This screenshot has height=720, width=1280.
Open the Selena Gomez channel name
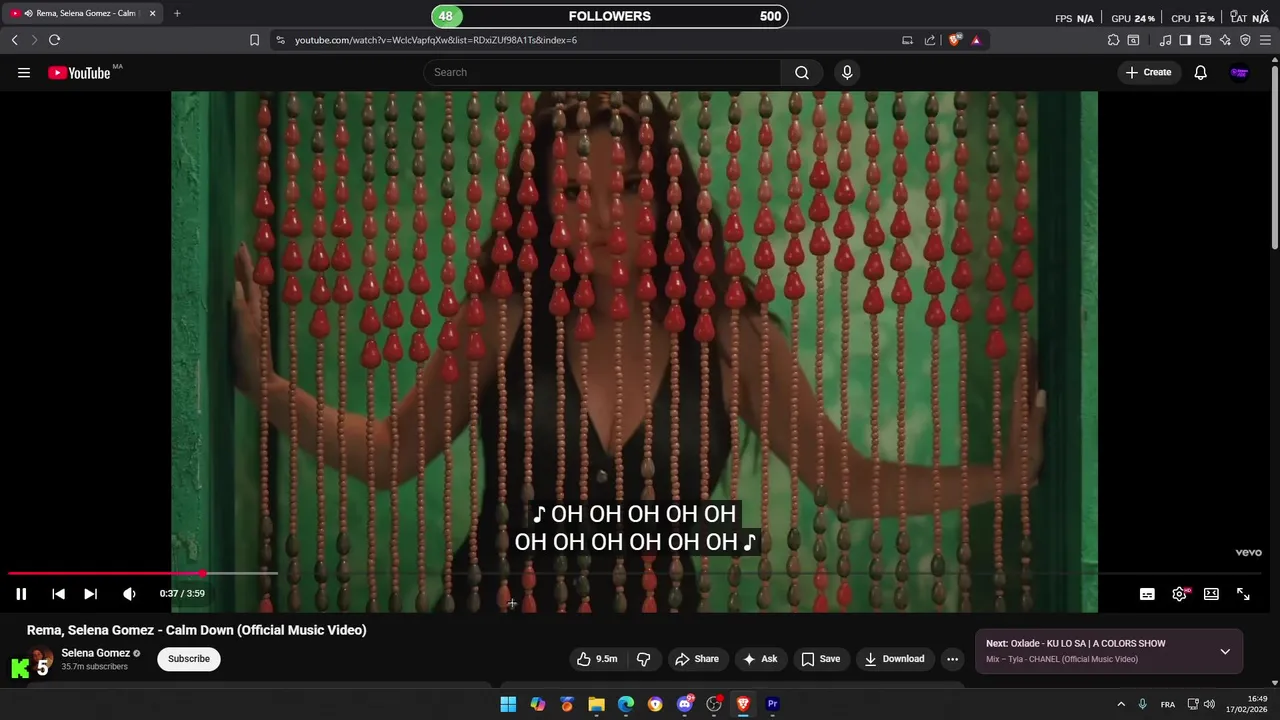click(96, 653)
